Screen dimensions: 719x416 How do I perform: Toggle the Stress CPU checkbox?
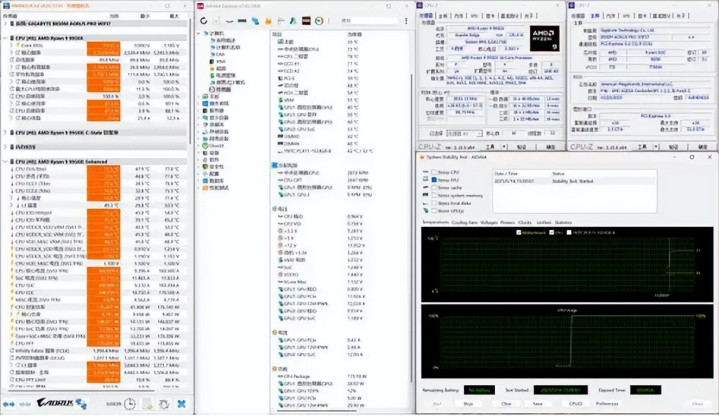[433, 172]
